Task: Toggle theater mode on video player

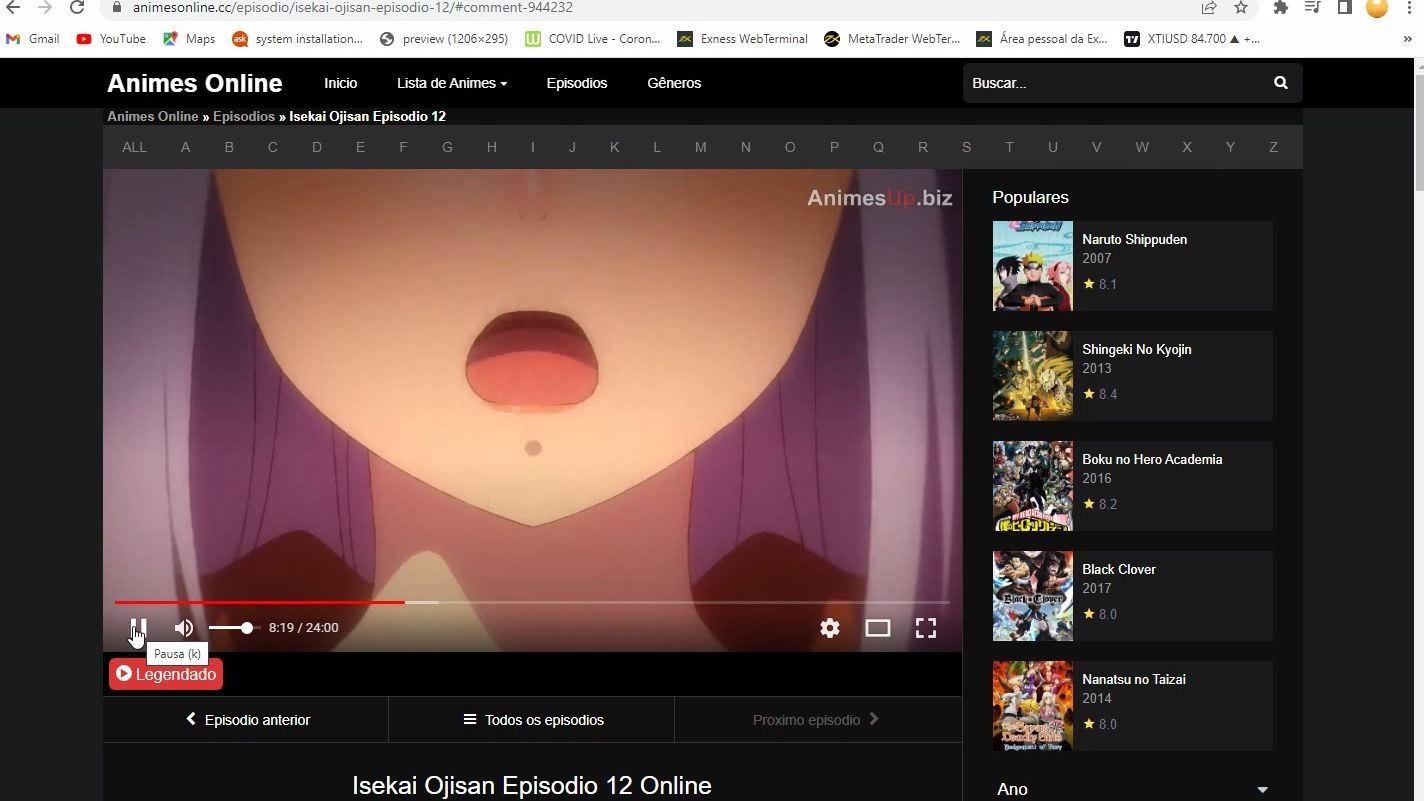Action: point(877,628)
